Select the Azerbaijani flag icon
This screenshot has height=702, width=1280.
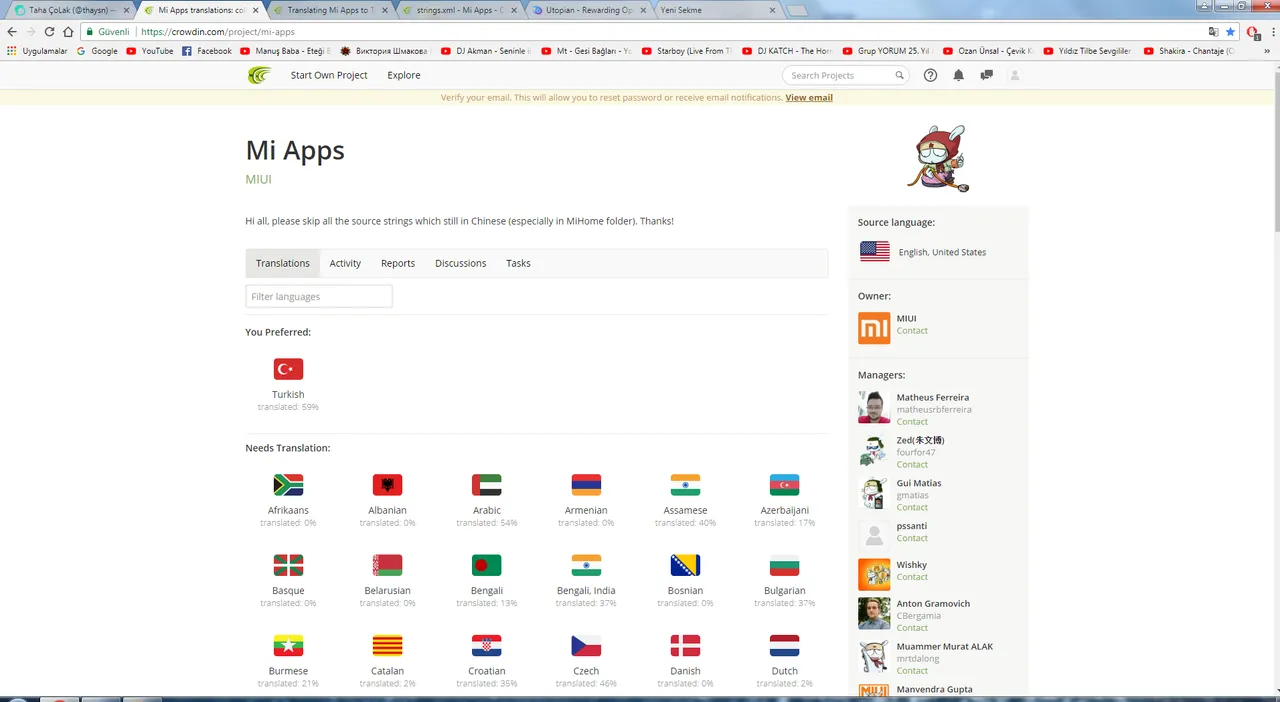(784, 485)
